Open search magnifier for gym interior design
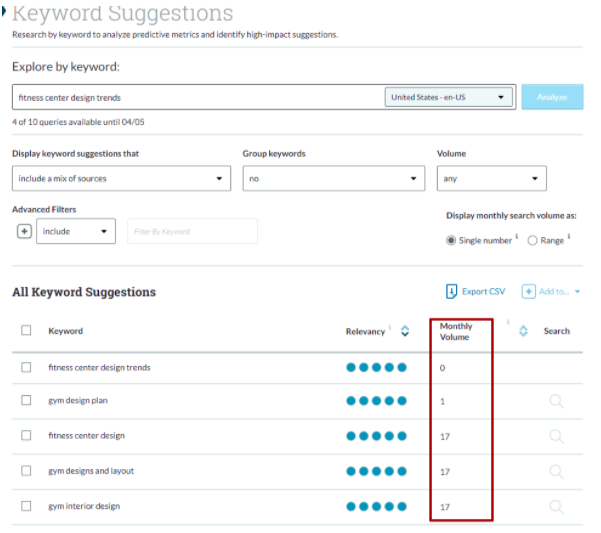 [x=556, y=507]
